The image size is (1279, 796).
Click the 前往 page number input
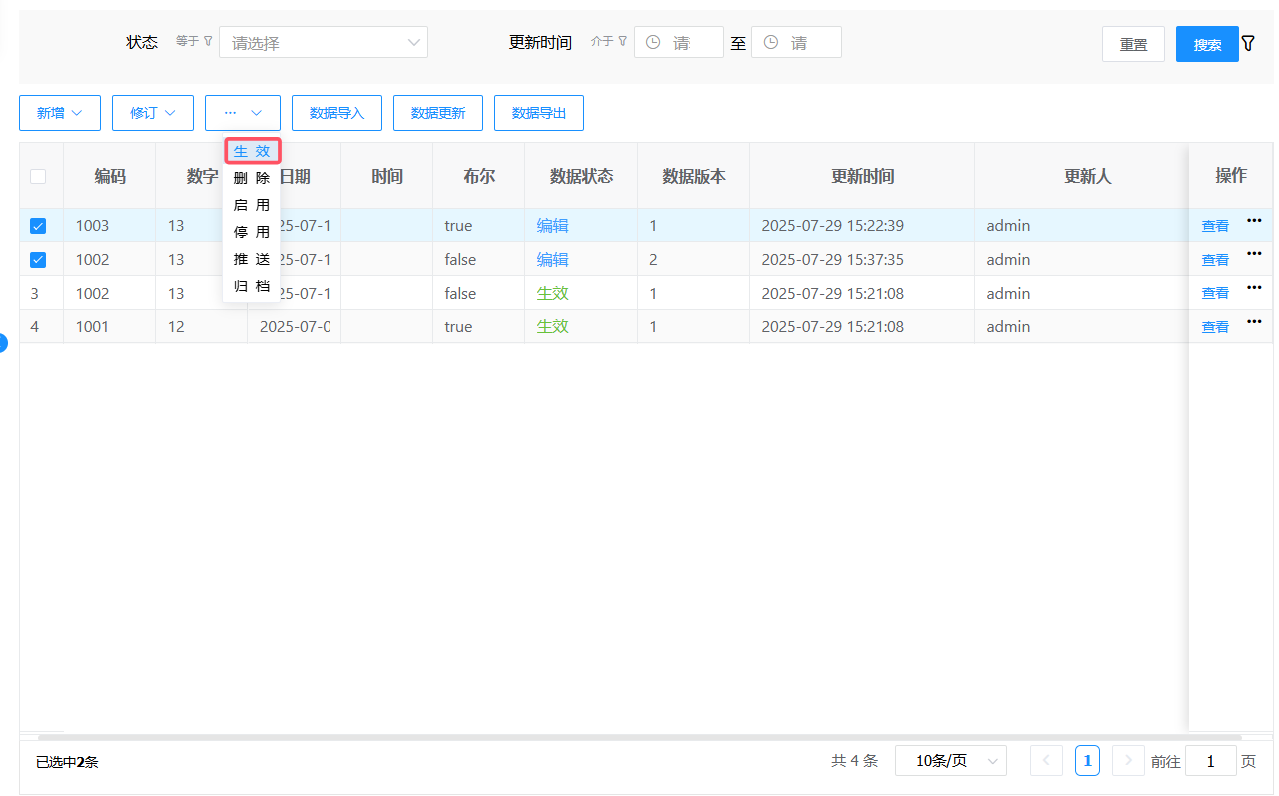[x=1210, y=761]
